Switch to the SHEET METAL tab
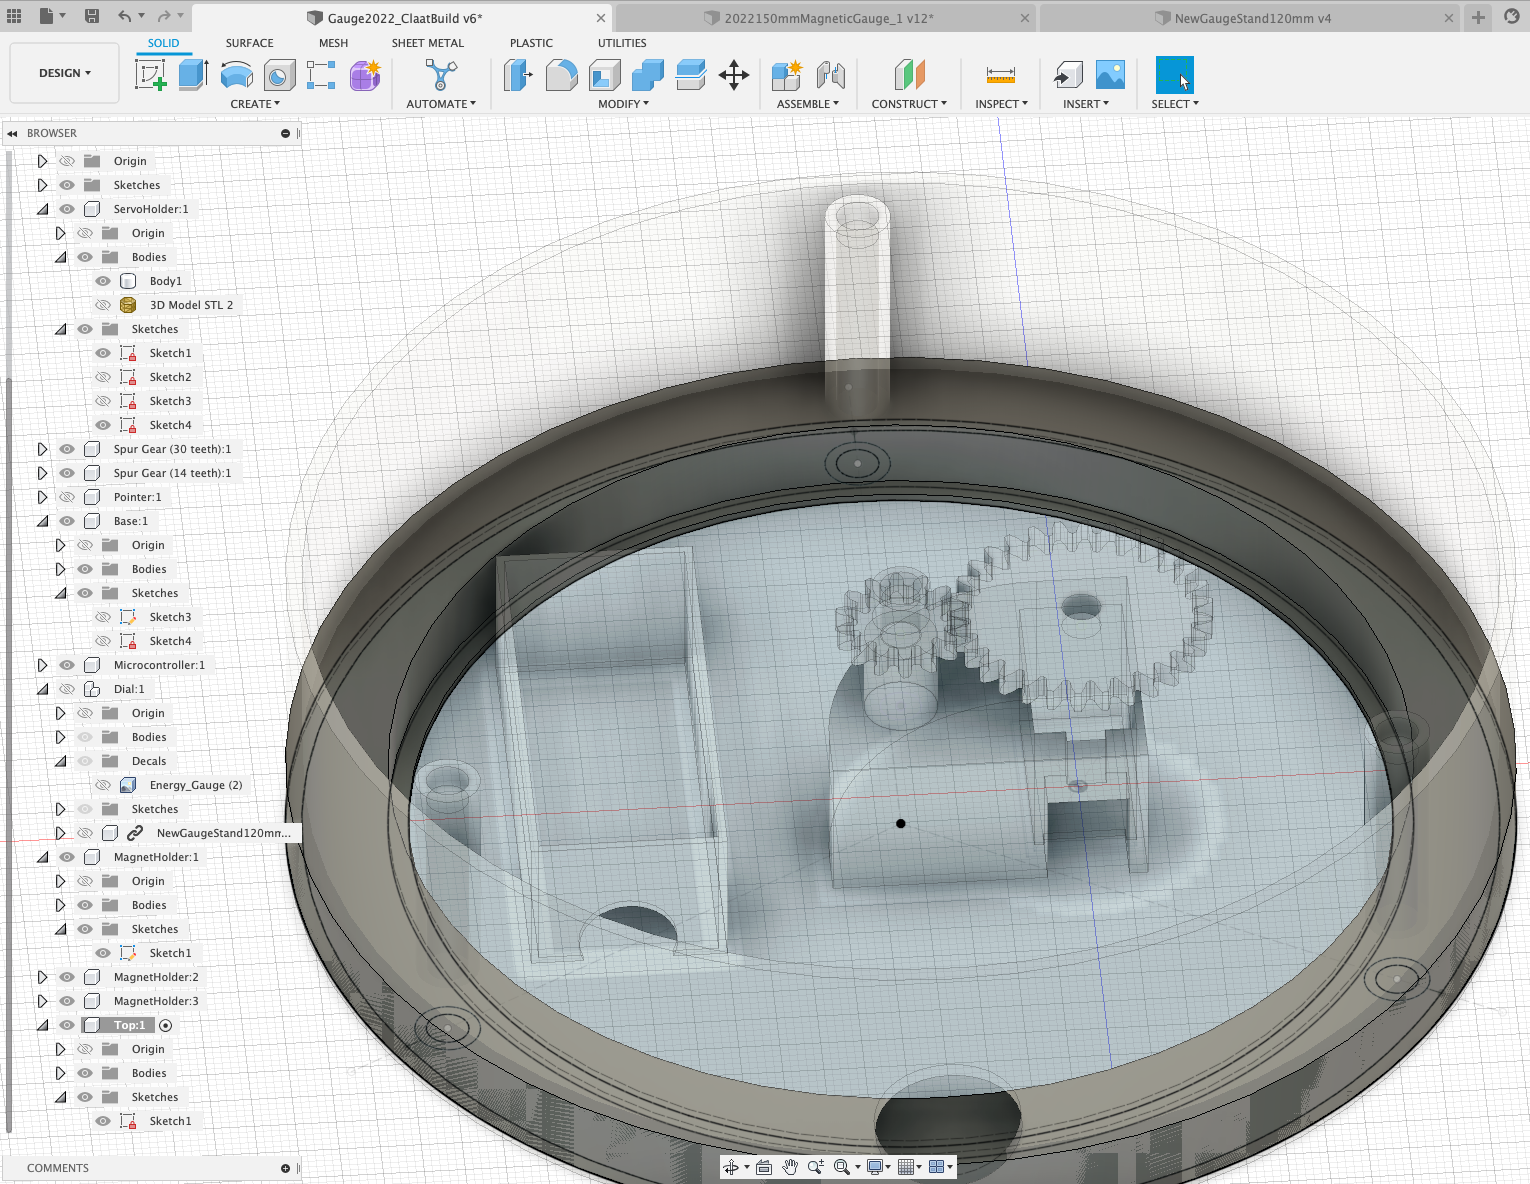Image resolution: width=1530 pixels, height=1184 pixels. tap(428, 43)
